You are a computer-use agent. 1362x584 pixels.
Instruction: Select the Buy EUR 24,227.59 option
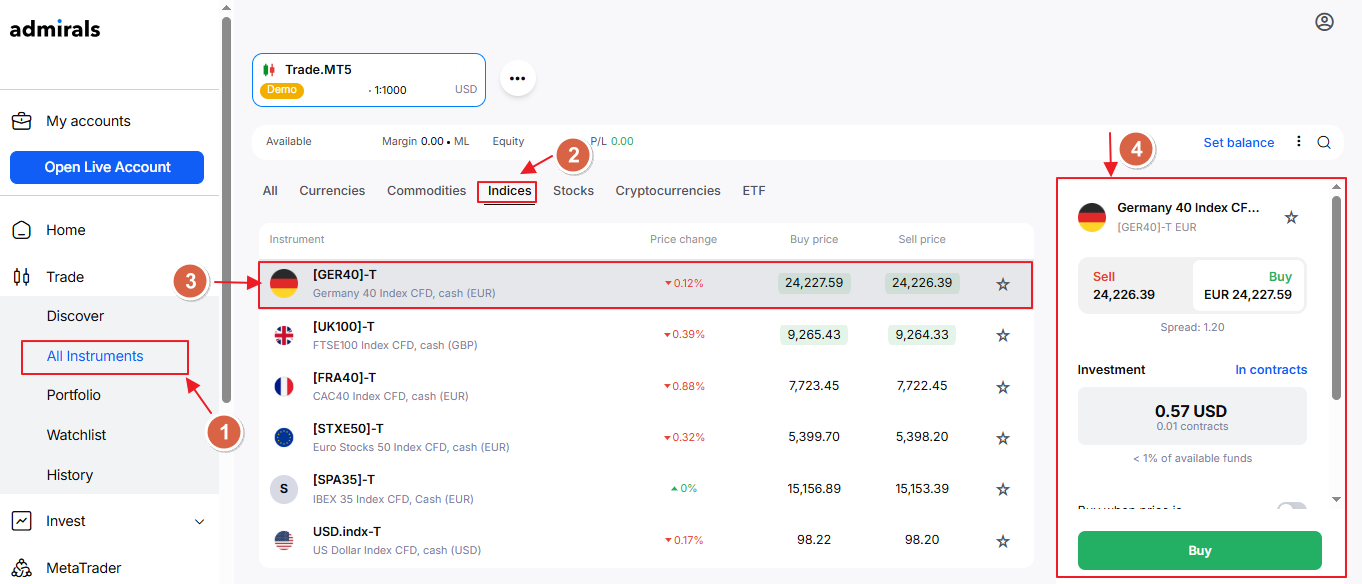[1248, 286]
